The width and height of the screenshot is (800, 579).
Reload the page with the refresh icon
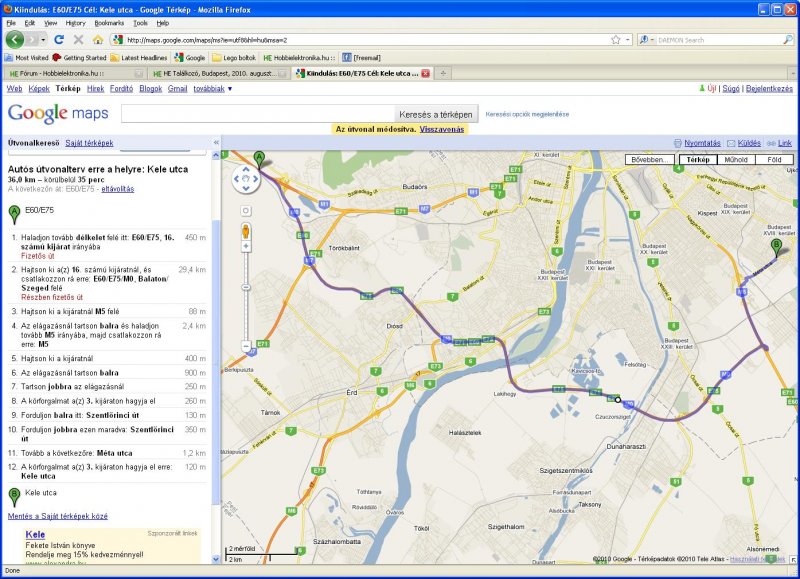[x=59, y=40]
